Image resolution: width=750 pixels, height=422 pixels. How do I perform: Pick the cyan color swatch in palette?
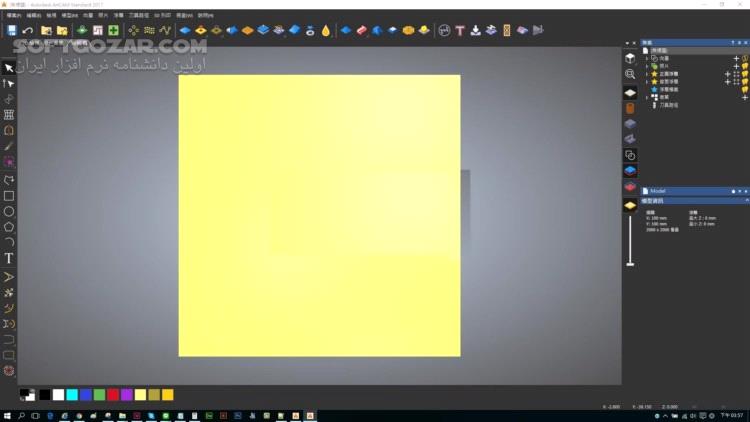pyautogui.click(x=72, y=395)
